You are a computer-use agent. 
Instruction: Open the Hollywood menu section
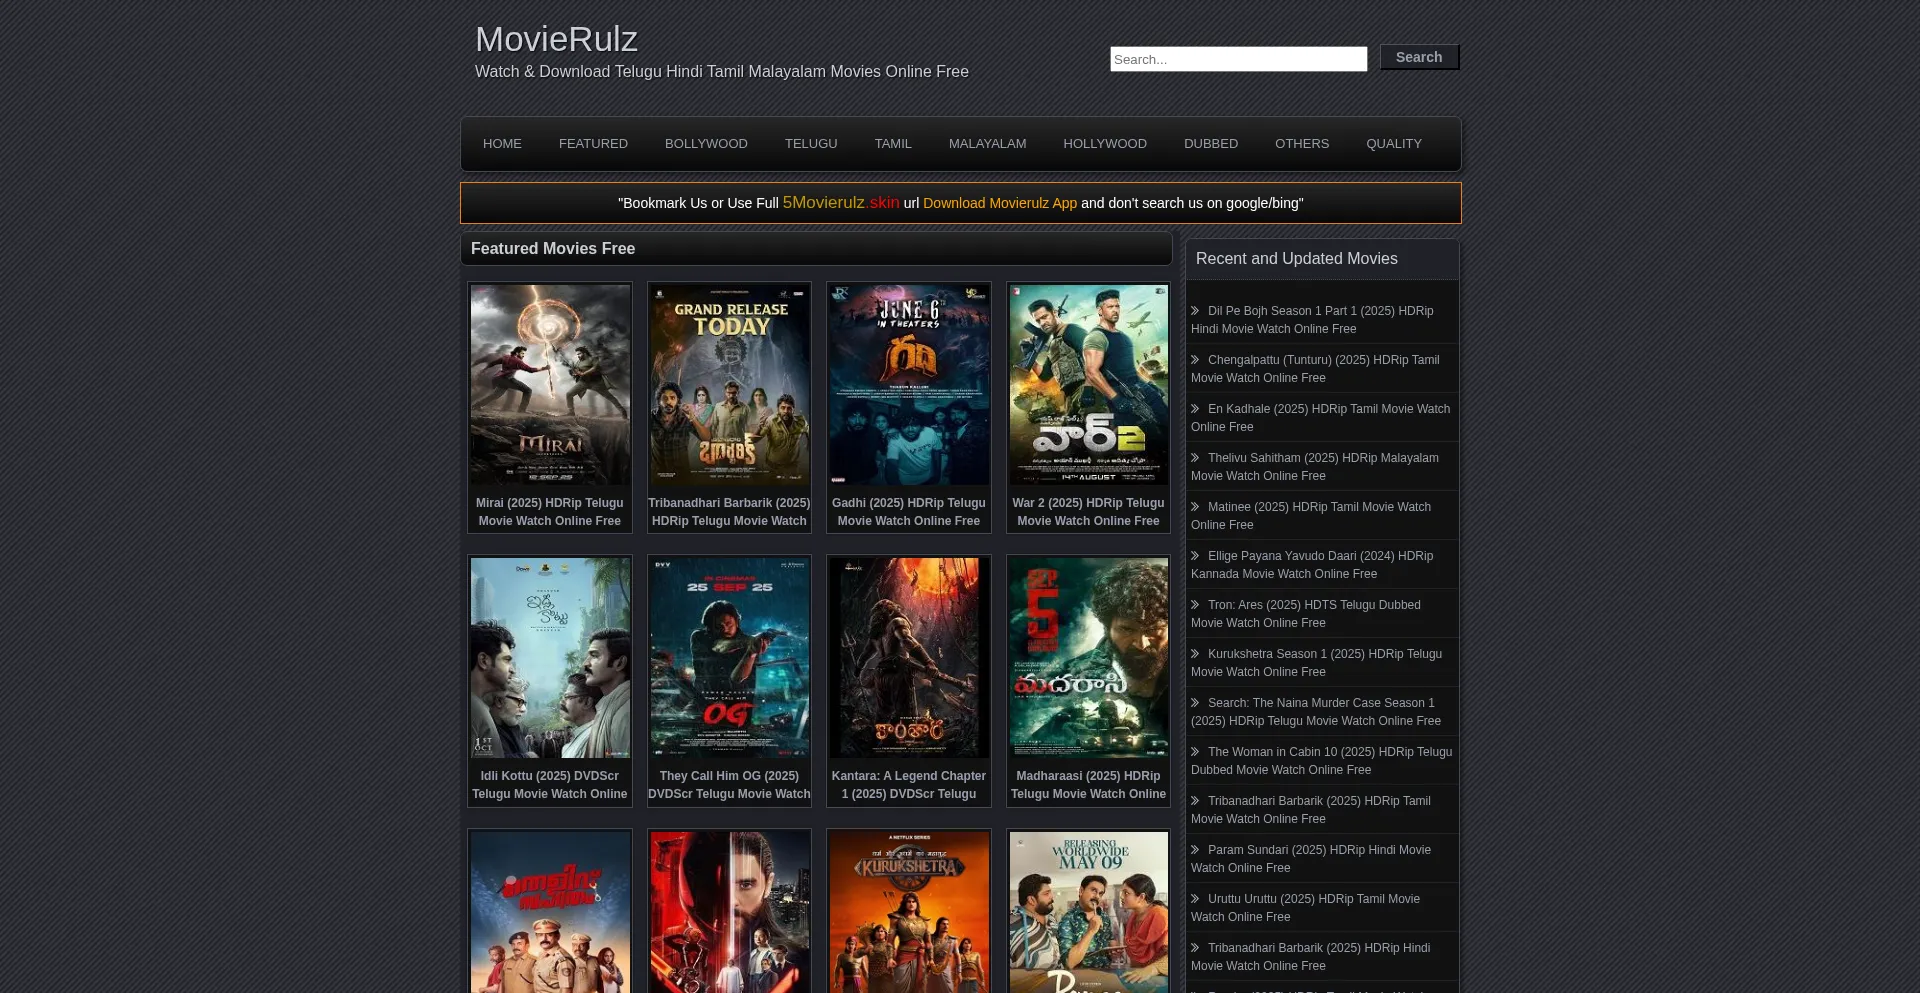pos(1105,144)
